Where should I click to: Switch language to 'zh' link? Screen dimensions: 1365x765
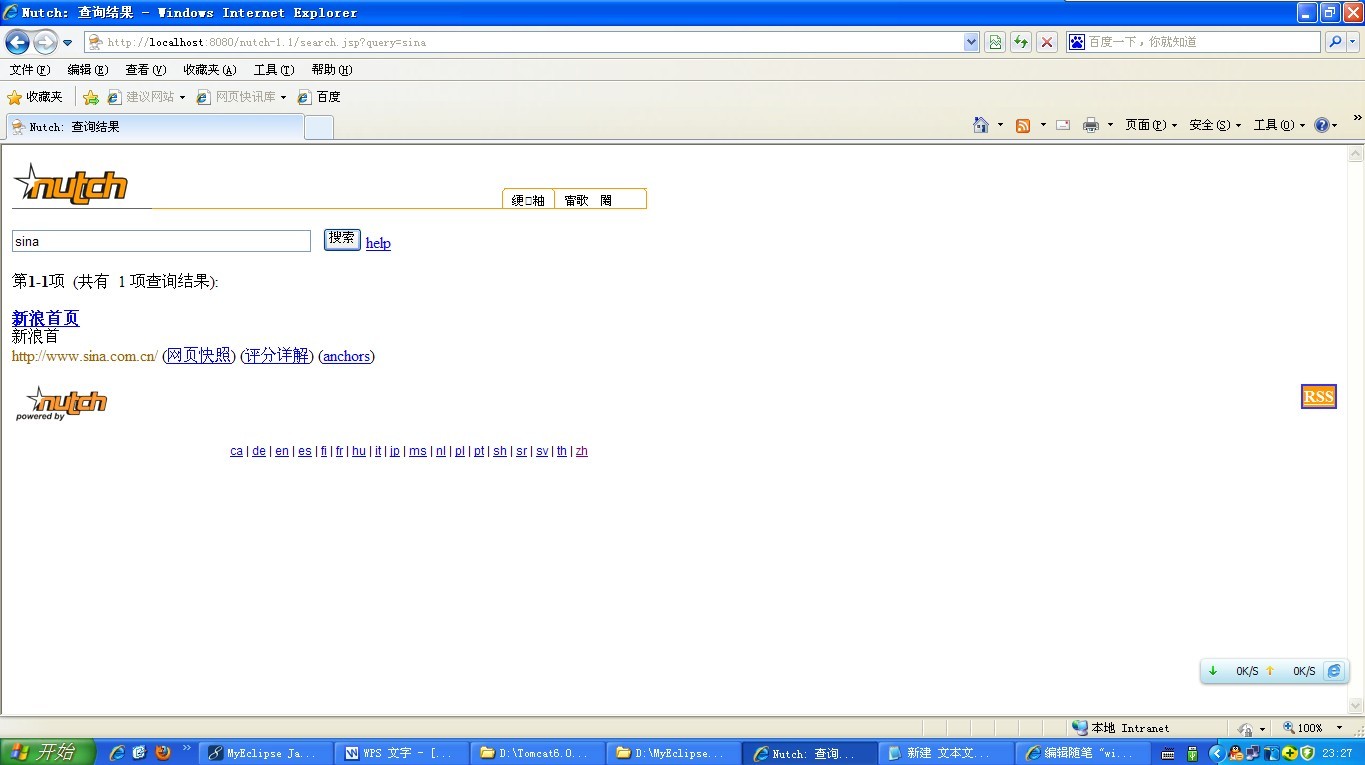point(582,451)
